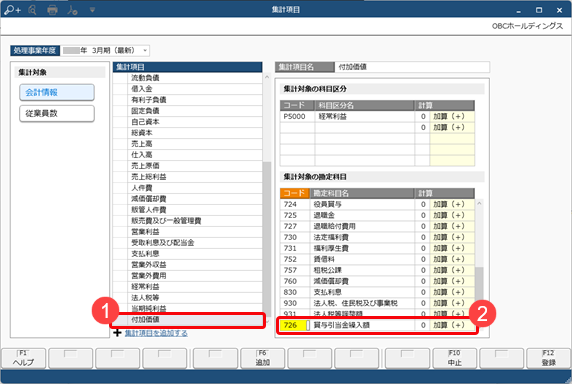Click account code 760 cell
The image size is (572, 384).
pyautogui.click(x=295, y=281)
